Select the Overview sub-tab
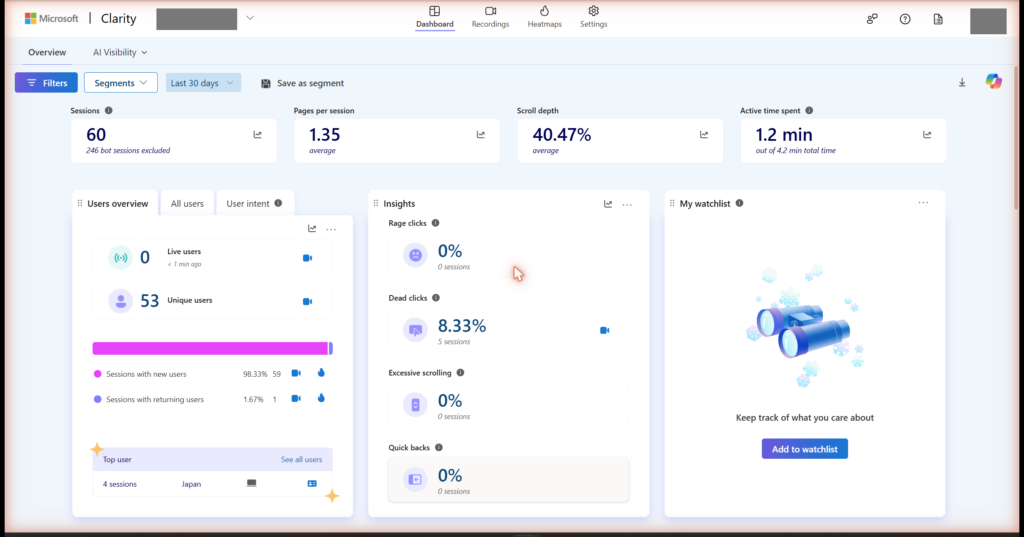Viewport: 1024px width, 537px height. point(47,52)
